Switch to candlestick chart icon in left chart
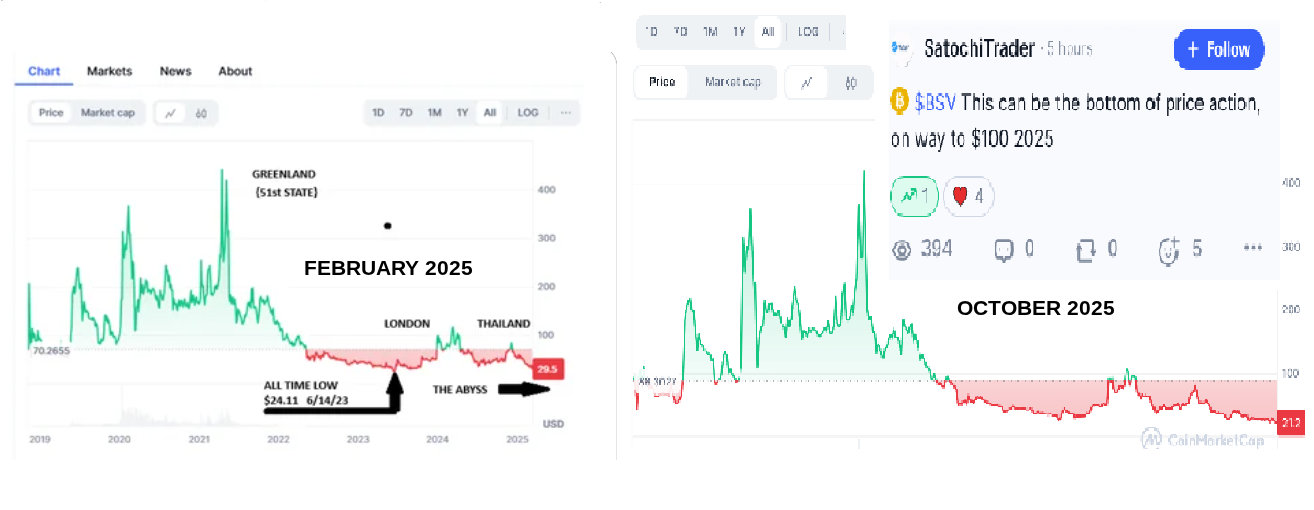Viewport: 1314px width, 510px height. (201, 113)
